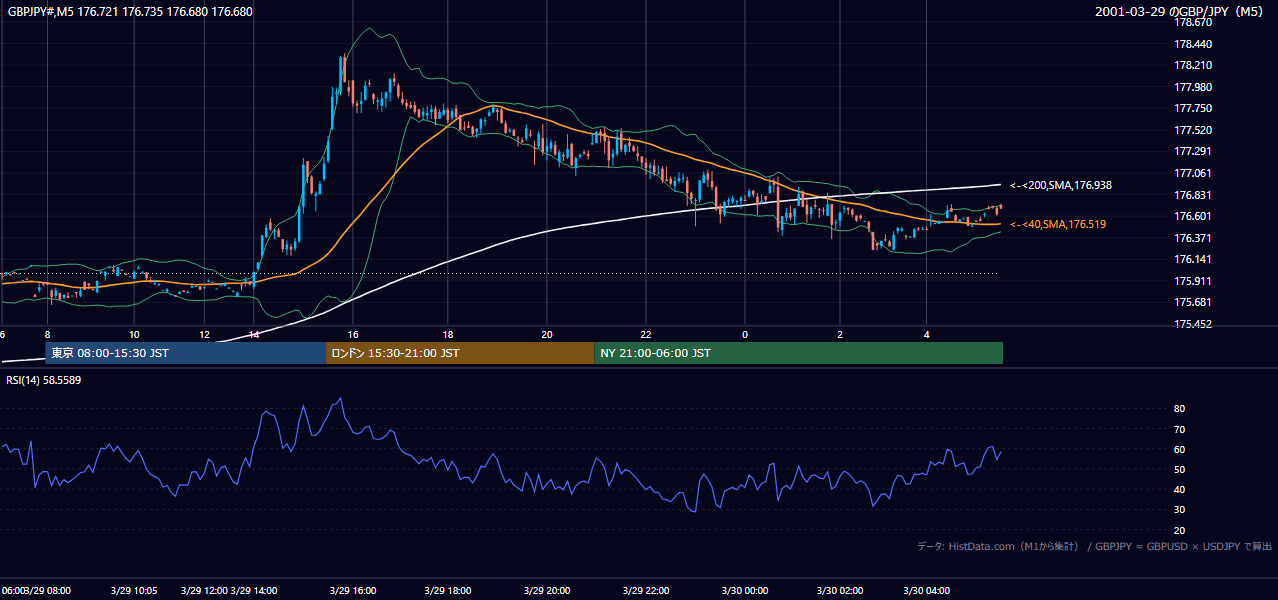This screenshot has height=600, width=1278.
Task: Click hour label 14 on chart time axis
Action: 254,334
